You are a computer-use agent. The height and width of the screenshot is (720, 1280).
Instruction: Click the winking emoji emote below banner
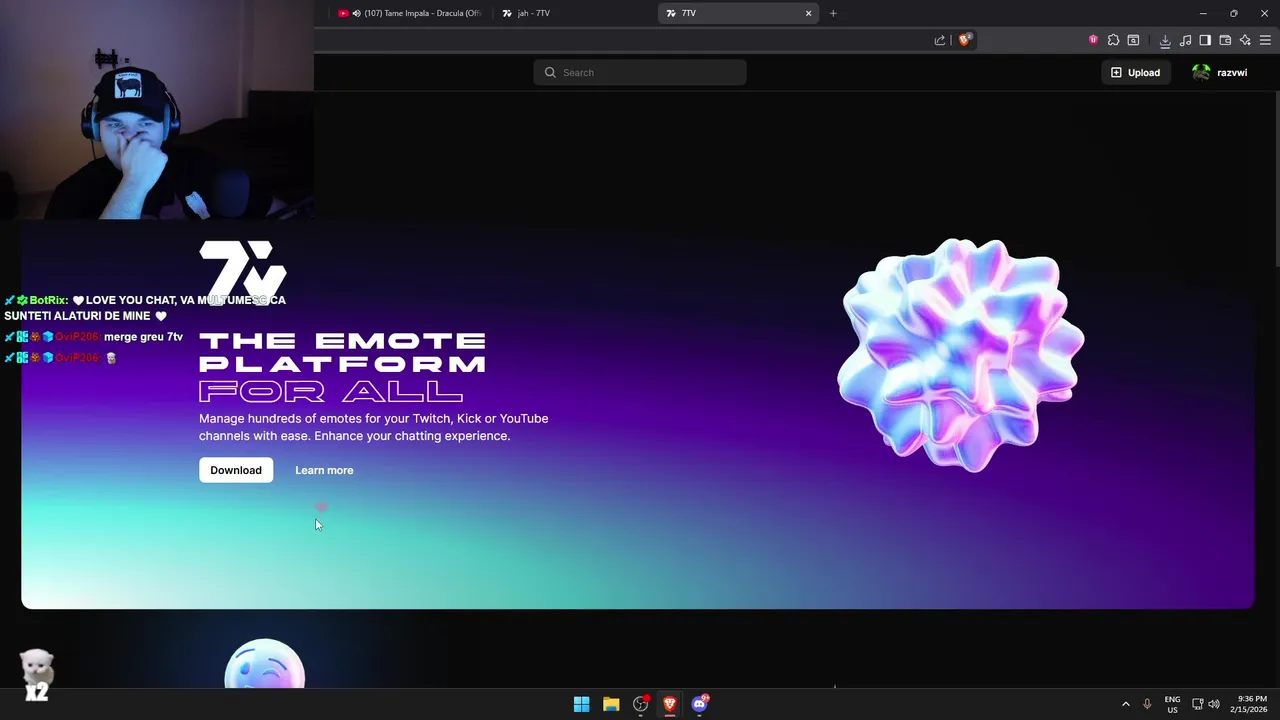tap(265, 664)
